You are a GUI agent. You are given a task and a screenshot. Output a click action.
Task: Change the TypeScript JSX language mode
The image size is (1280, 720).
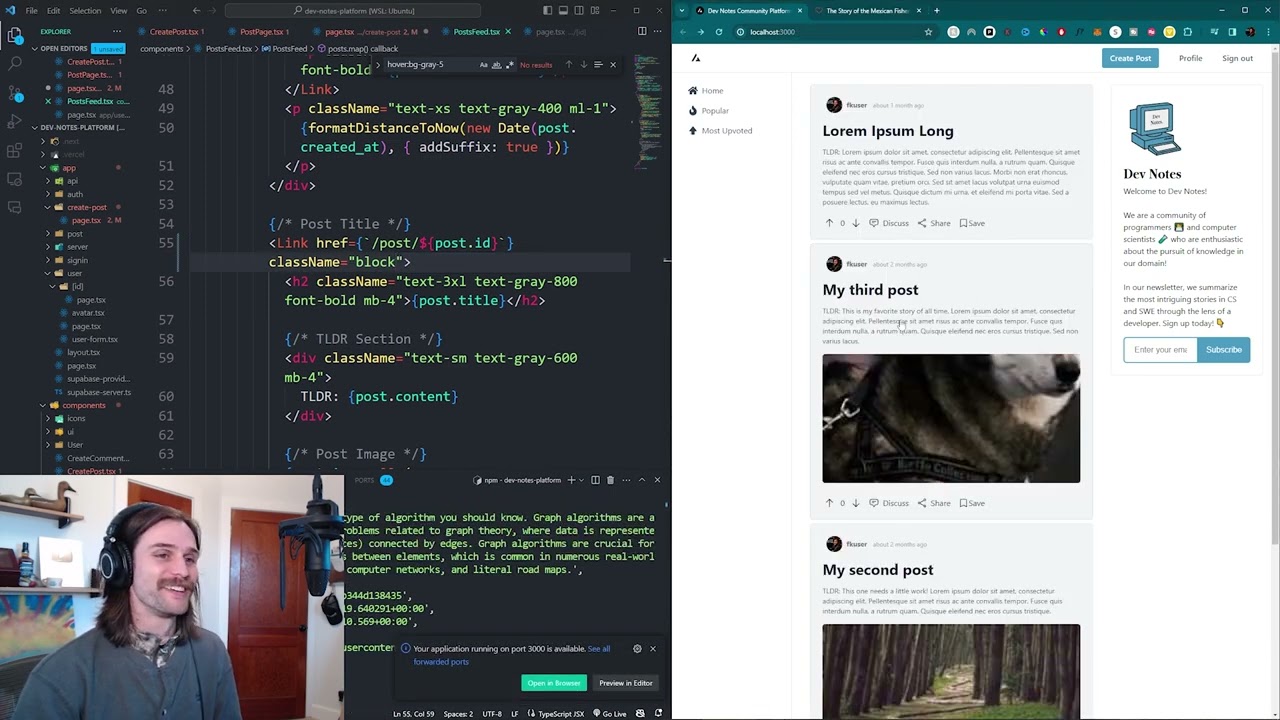[x=561, y=714]
